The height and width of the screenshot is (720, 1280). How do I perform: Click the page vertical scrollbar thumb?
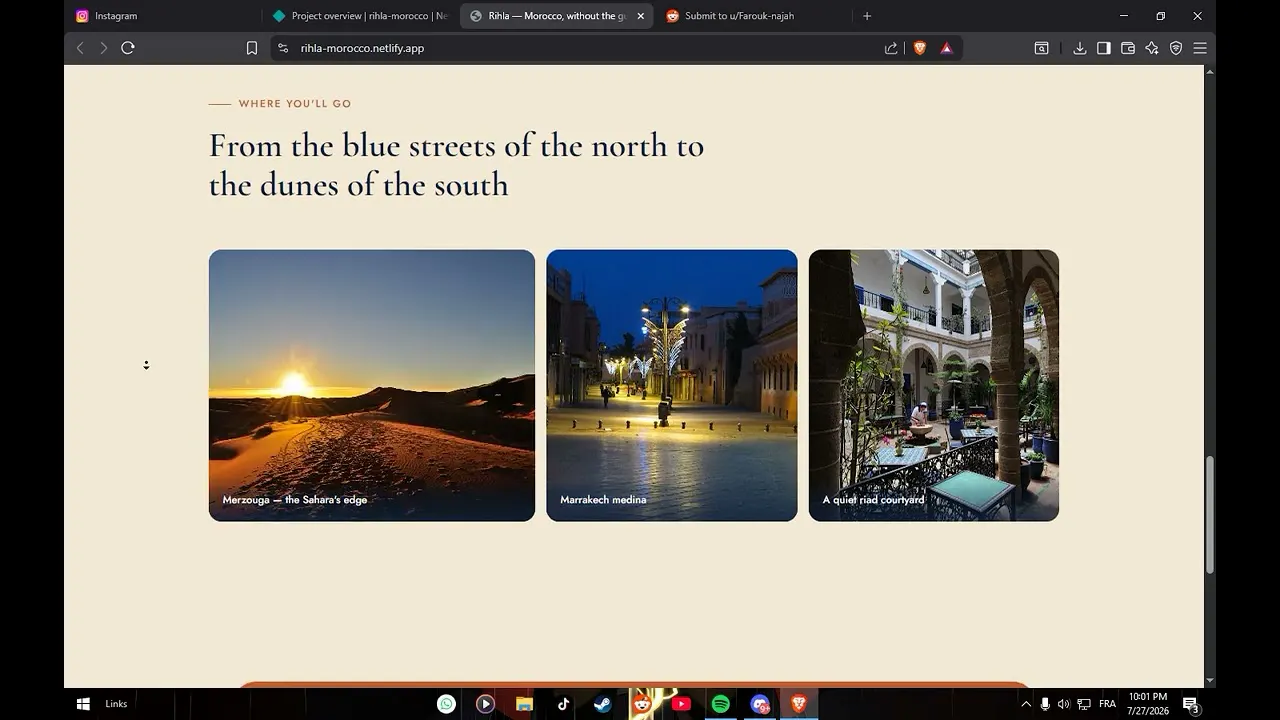tap(1210, 515)
